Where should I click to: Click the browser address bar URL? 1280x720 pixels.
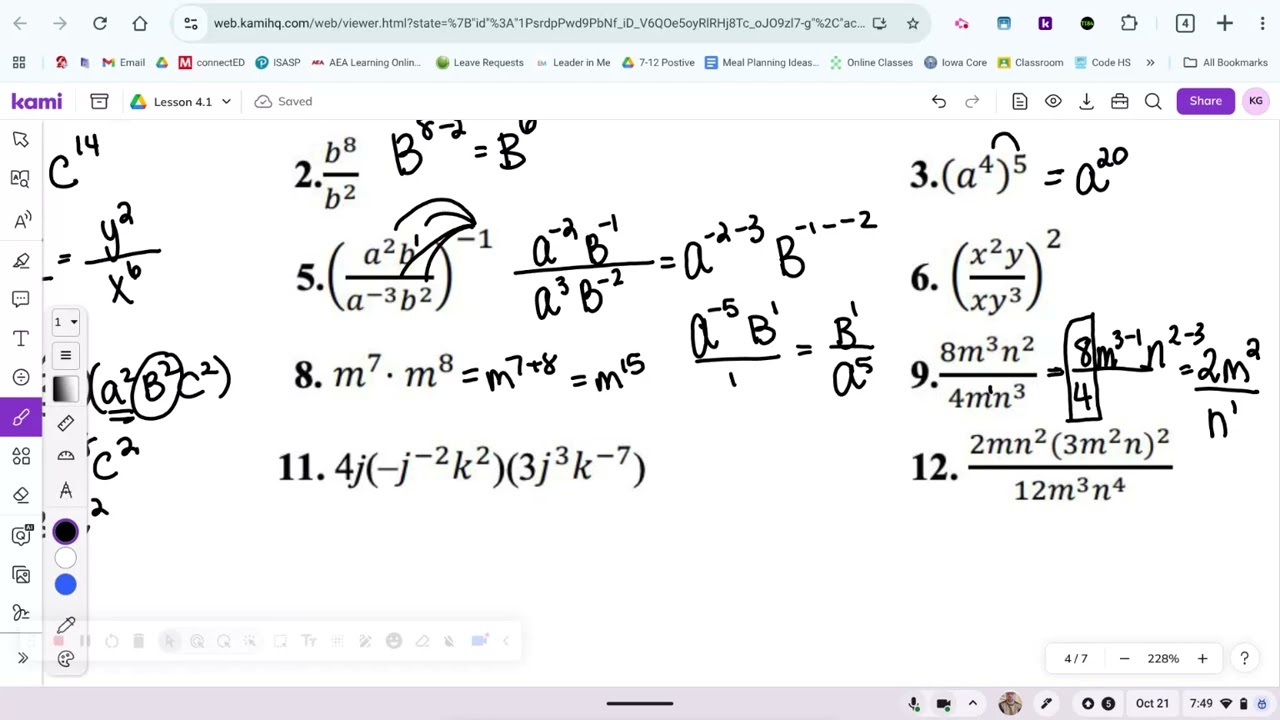pyautogui.click(x=538, y=23)
